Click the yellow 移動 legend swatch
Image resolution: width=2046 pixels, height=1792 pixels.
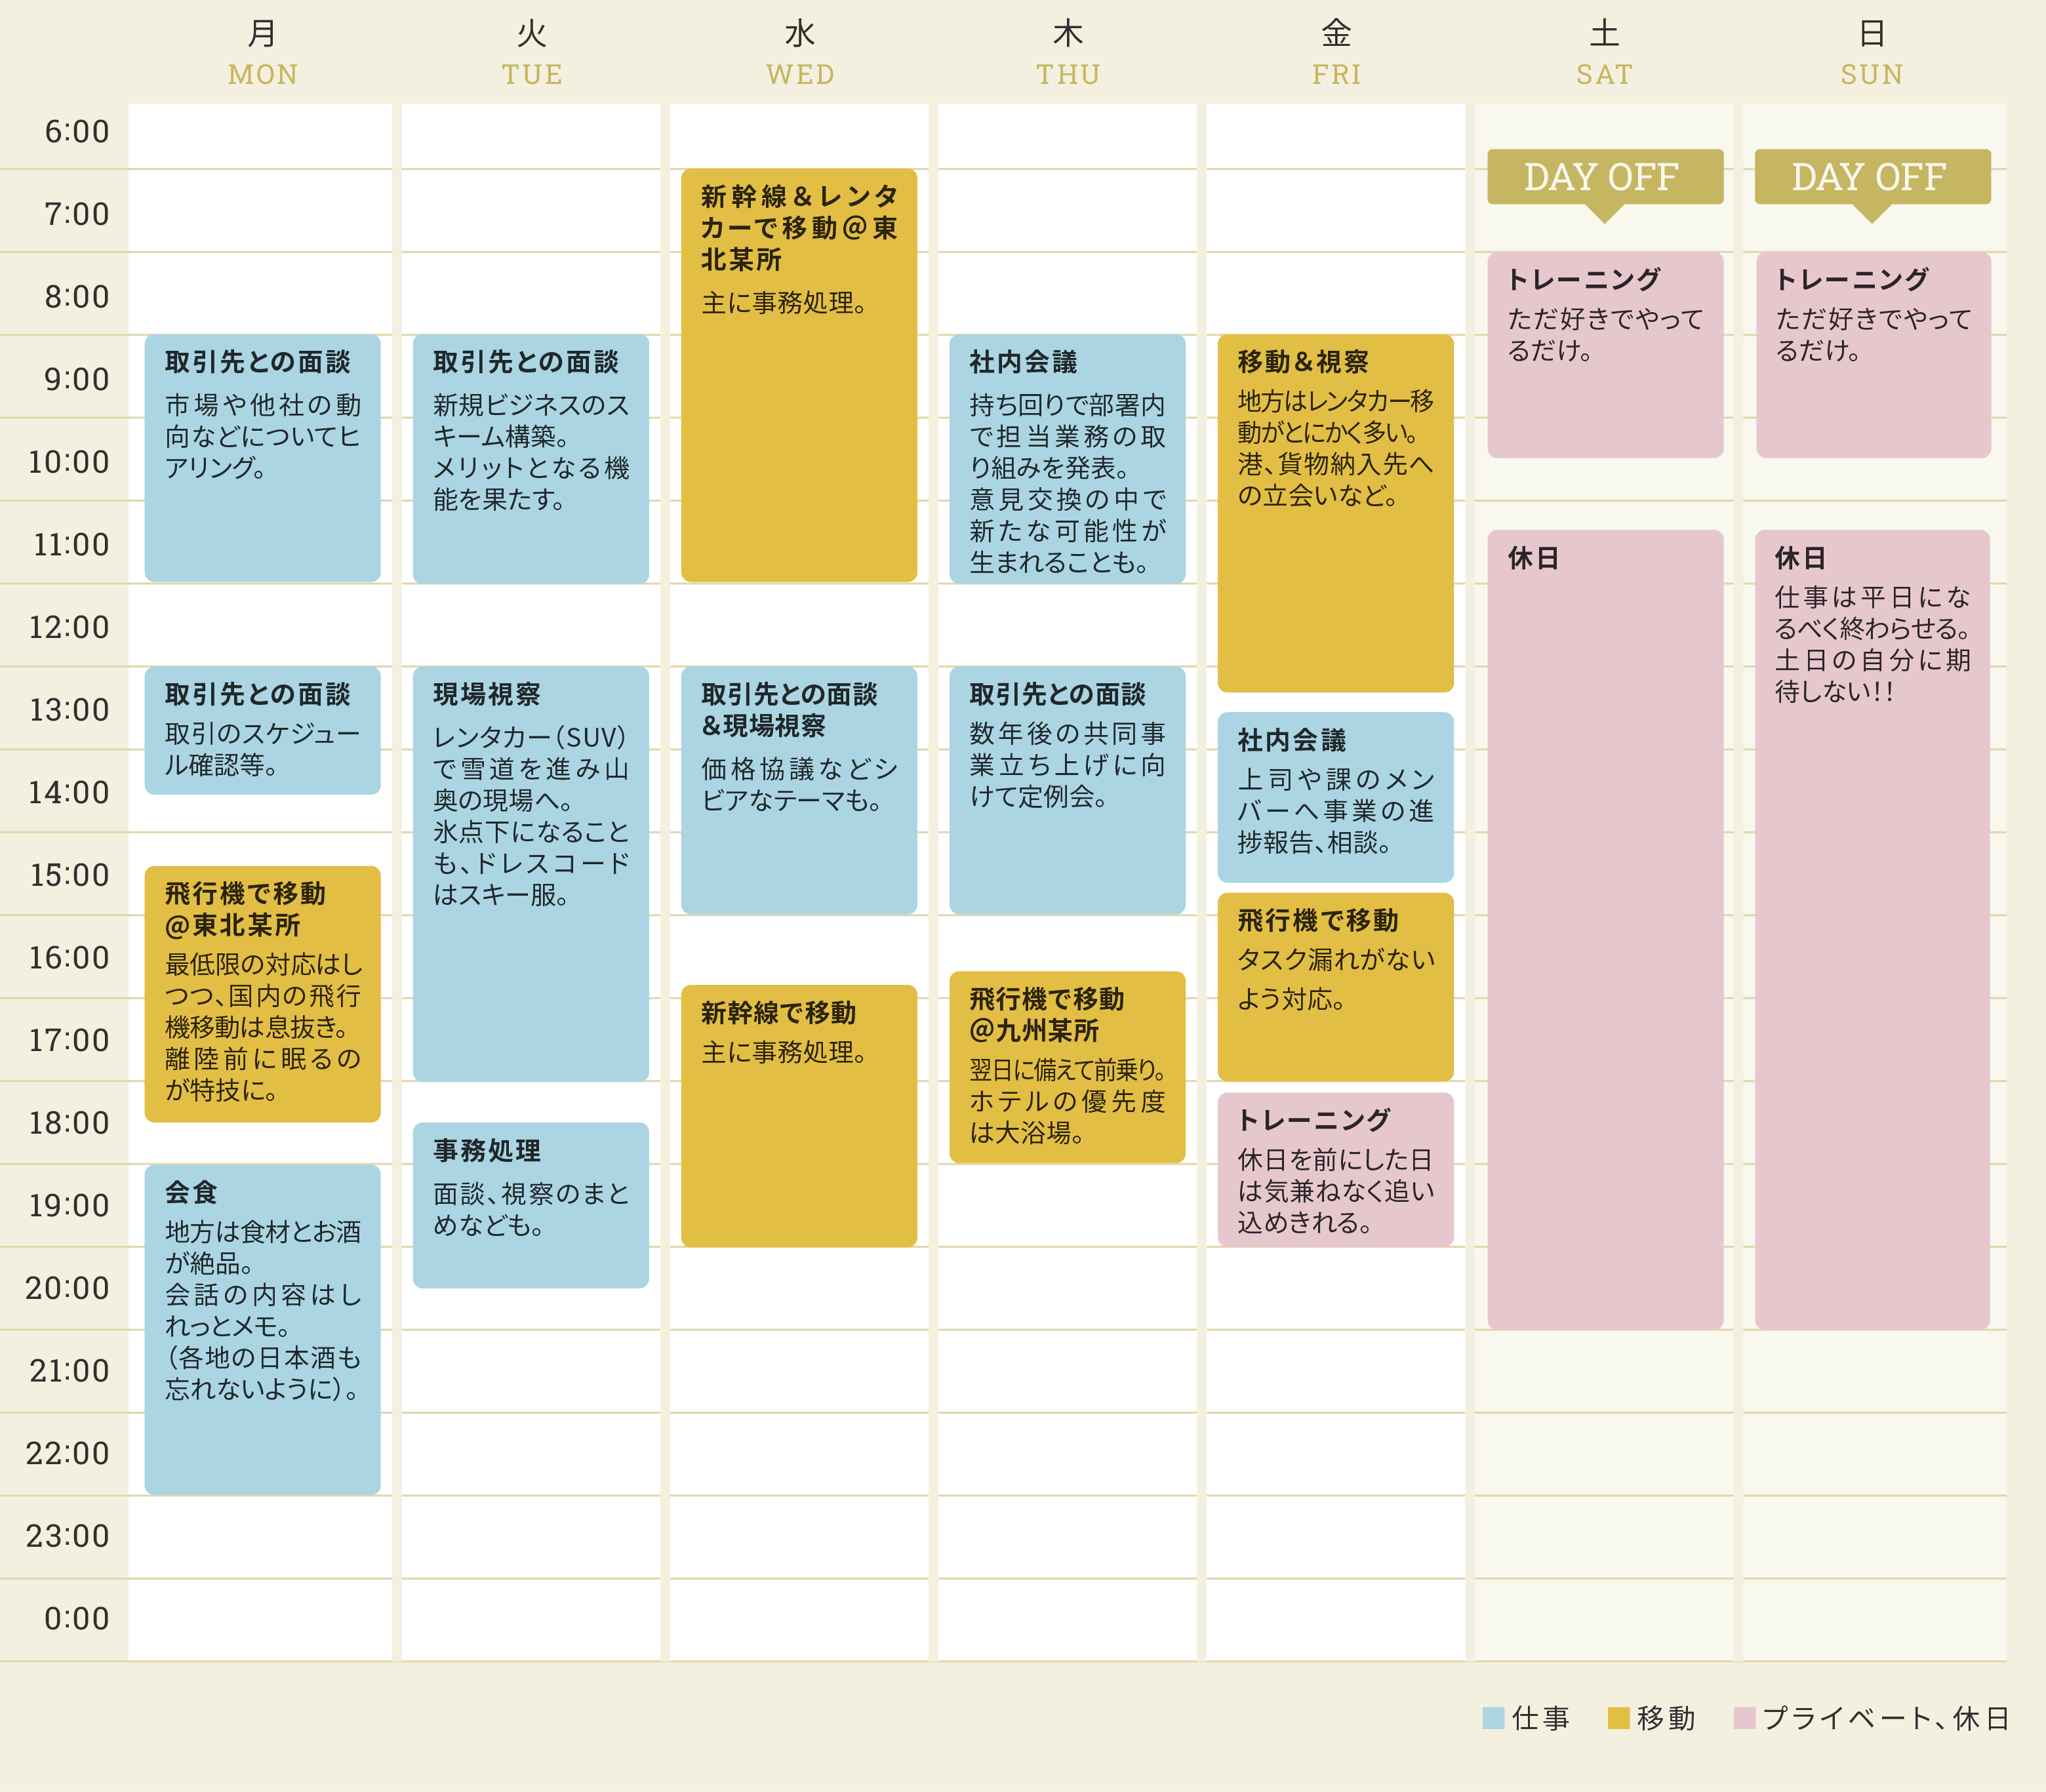(1618, 1718)
